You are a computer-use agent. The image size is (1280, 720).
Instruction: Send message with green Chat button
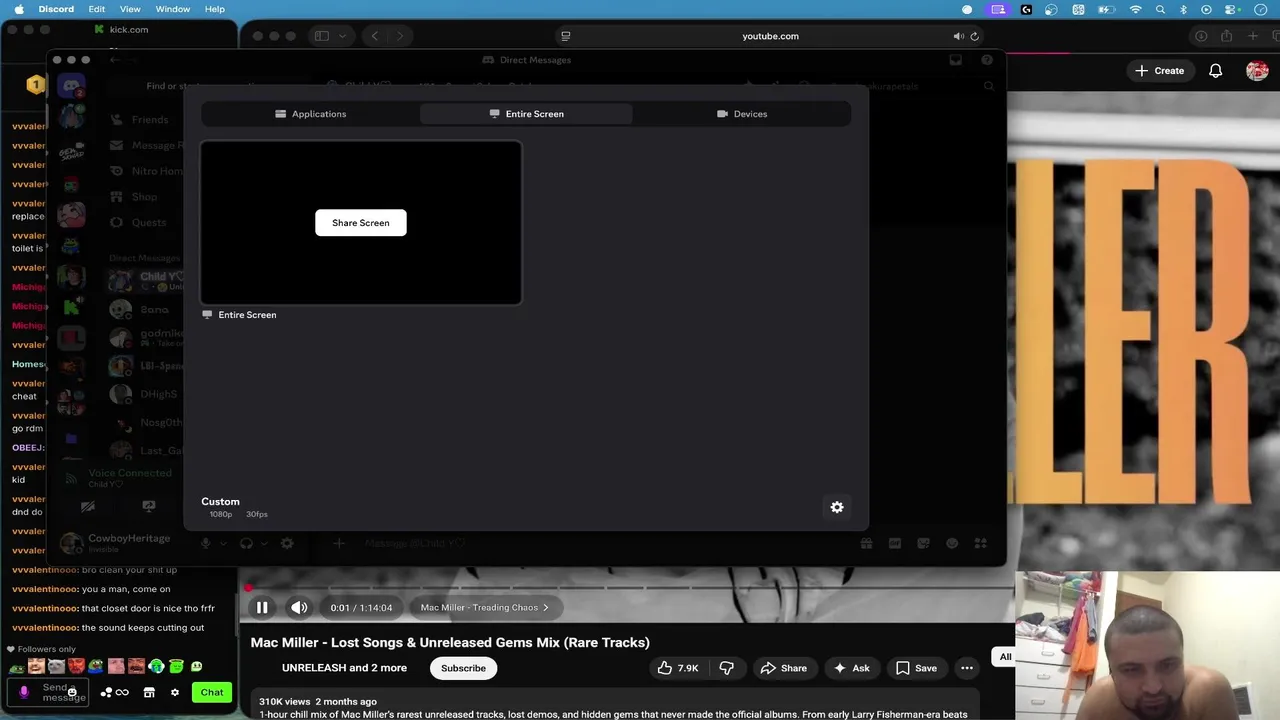point(212,692)
